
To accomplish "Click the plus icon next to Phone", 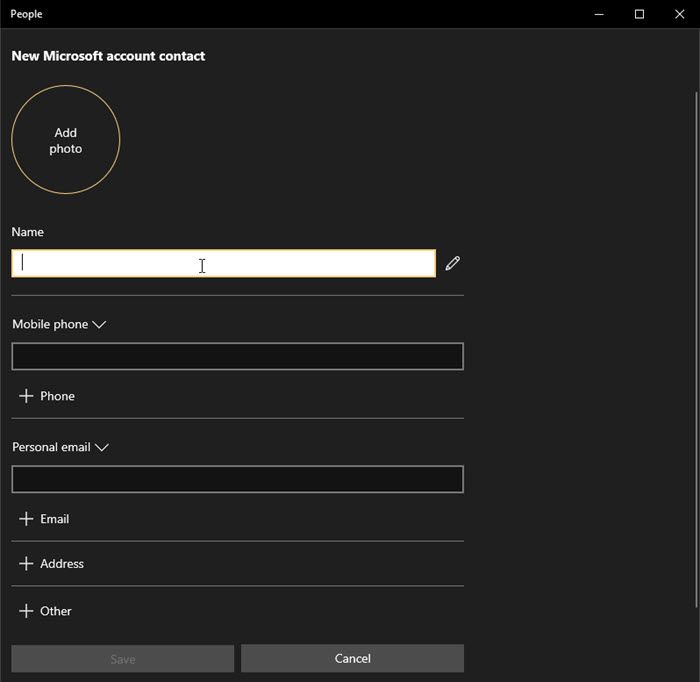I will 26,396.
